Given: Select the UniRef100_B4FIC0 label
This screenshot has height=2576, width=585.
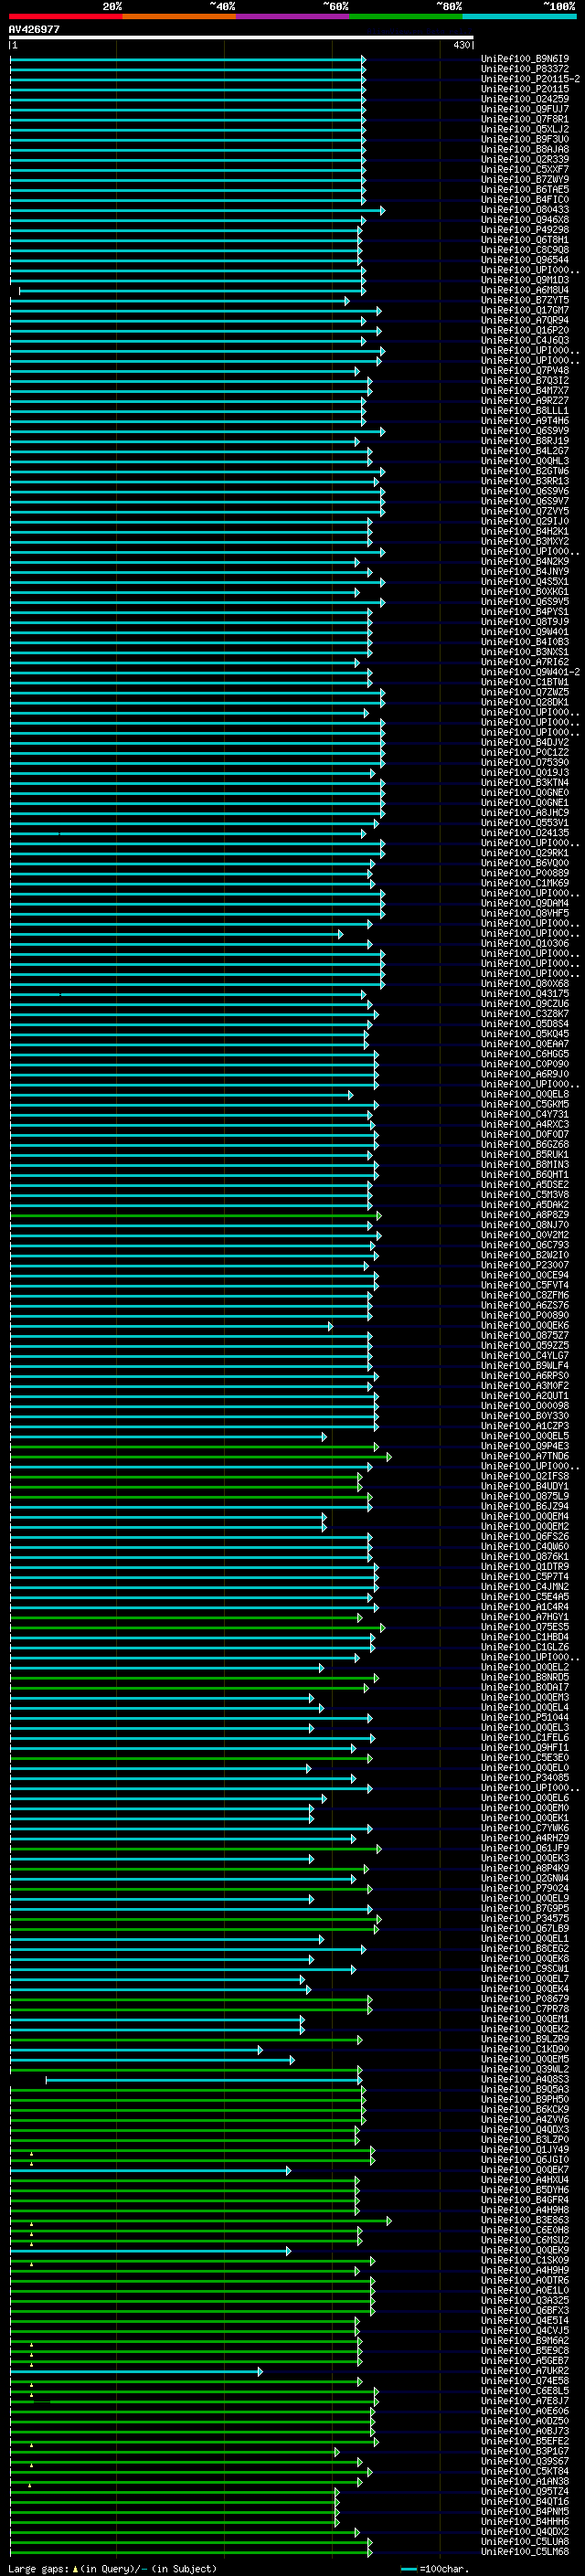Looking at the screenshot, I should tap(525, 199).
